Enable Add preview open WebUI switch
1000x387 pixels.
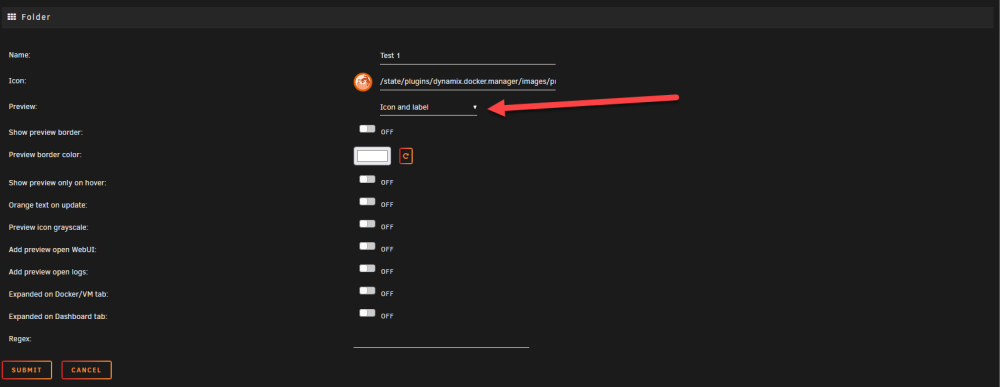367,246
